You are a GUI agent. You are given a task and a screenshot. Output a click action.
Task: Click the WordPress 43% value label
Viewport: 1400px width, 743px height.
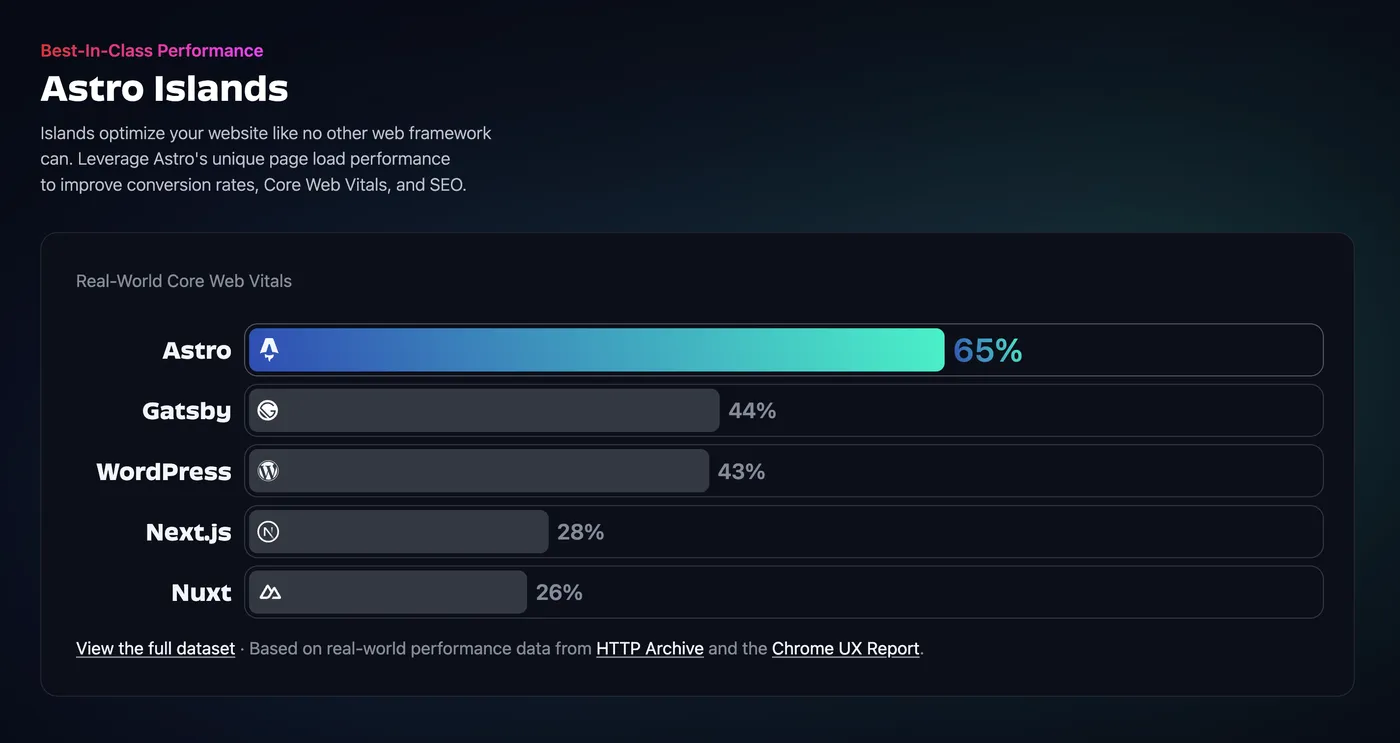tap(741, 471)
